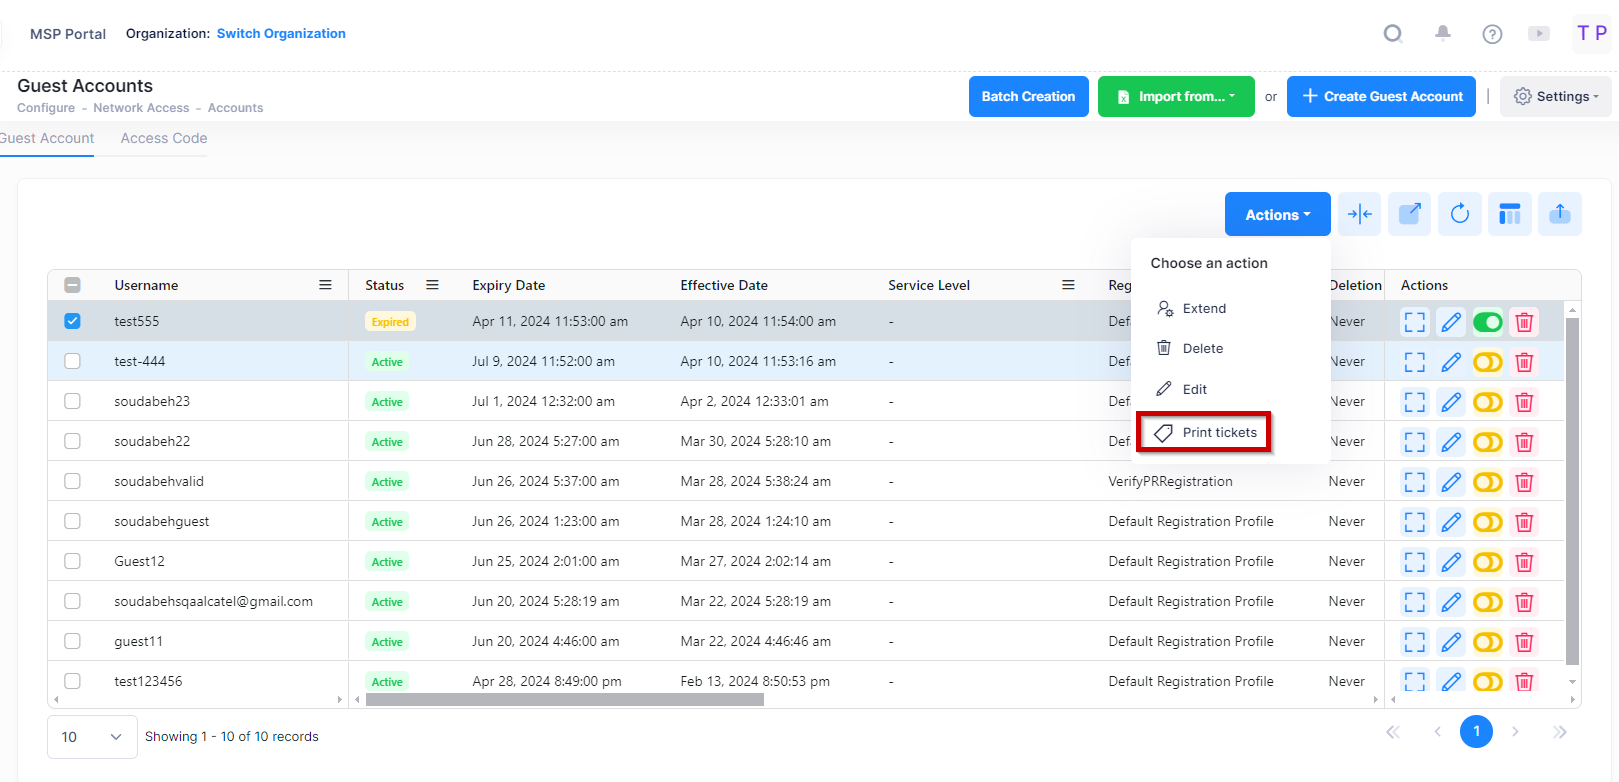
Task: Click the expand details icon for Guest12
Action: [x=1414, y=562]
